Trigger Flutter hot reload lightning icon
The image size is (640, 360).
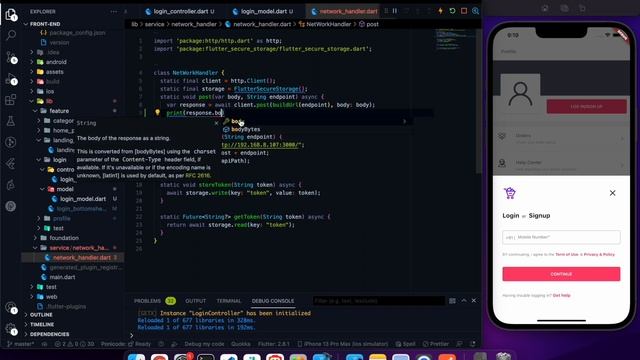[441, 11]
